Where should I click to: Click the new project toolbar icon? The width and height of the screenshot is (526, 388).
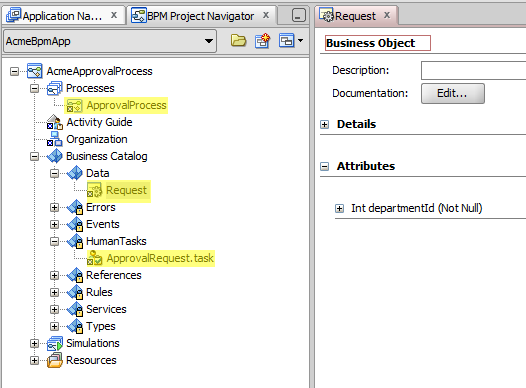[x=262, y=41]
